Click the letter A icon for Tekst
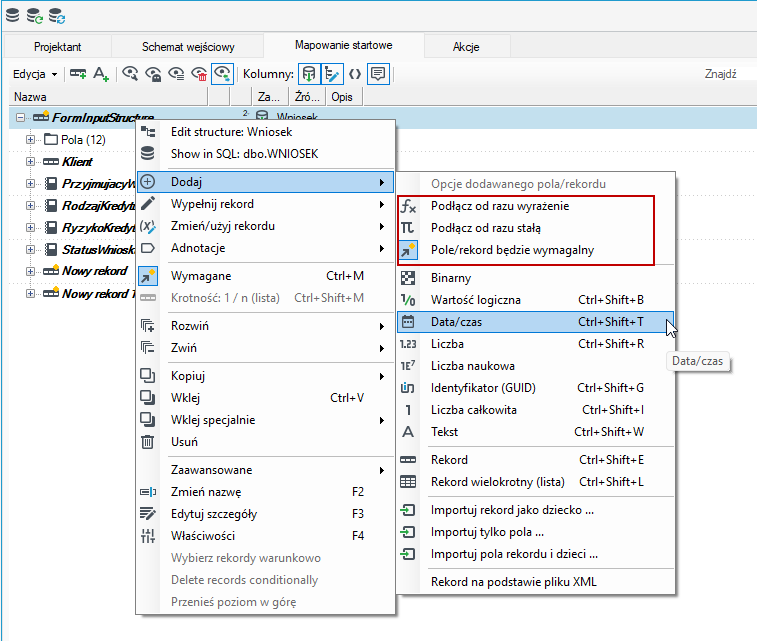 [x=408, y=432]
